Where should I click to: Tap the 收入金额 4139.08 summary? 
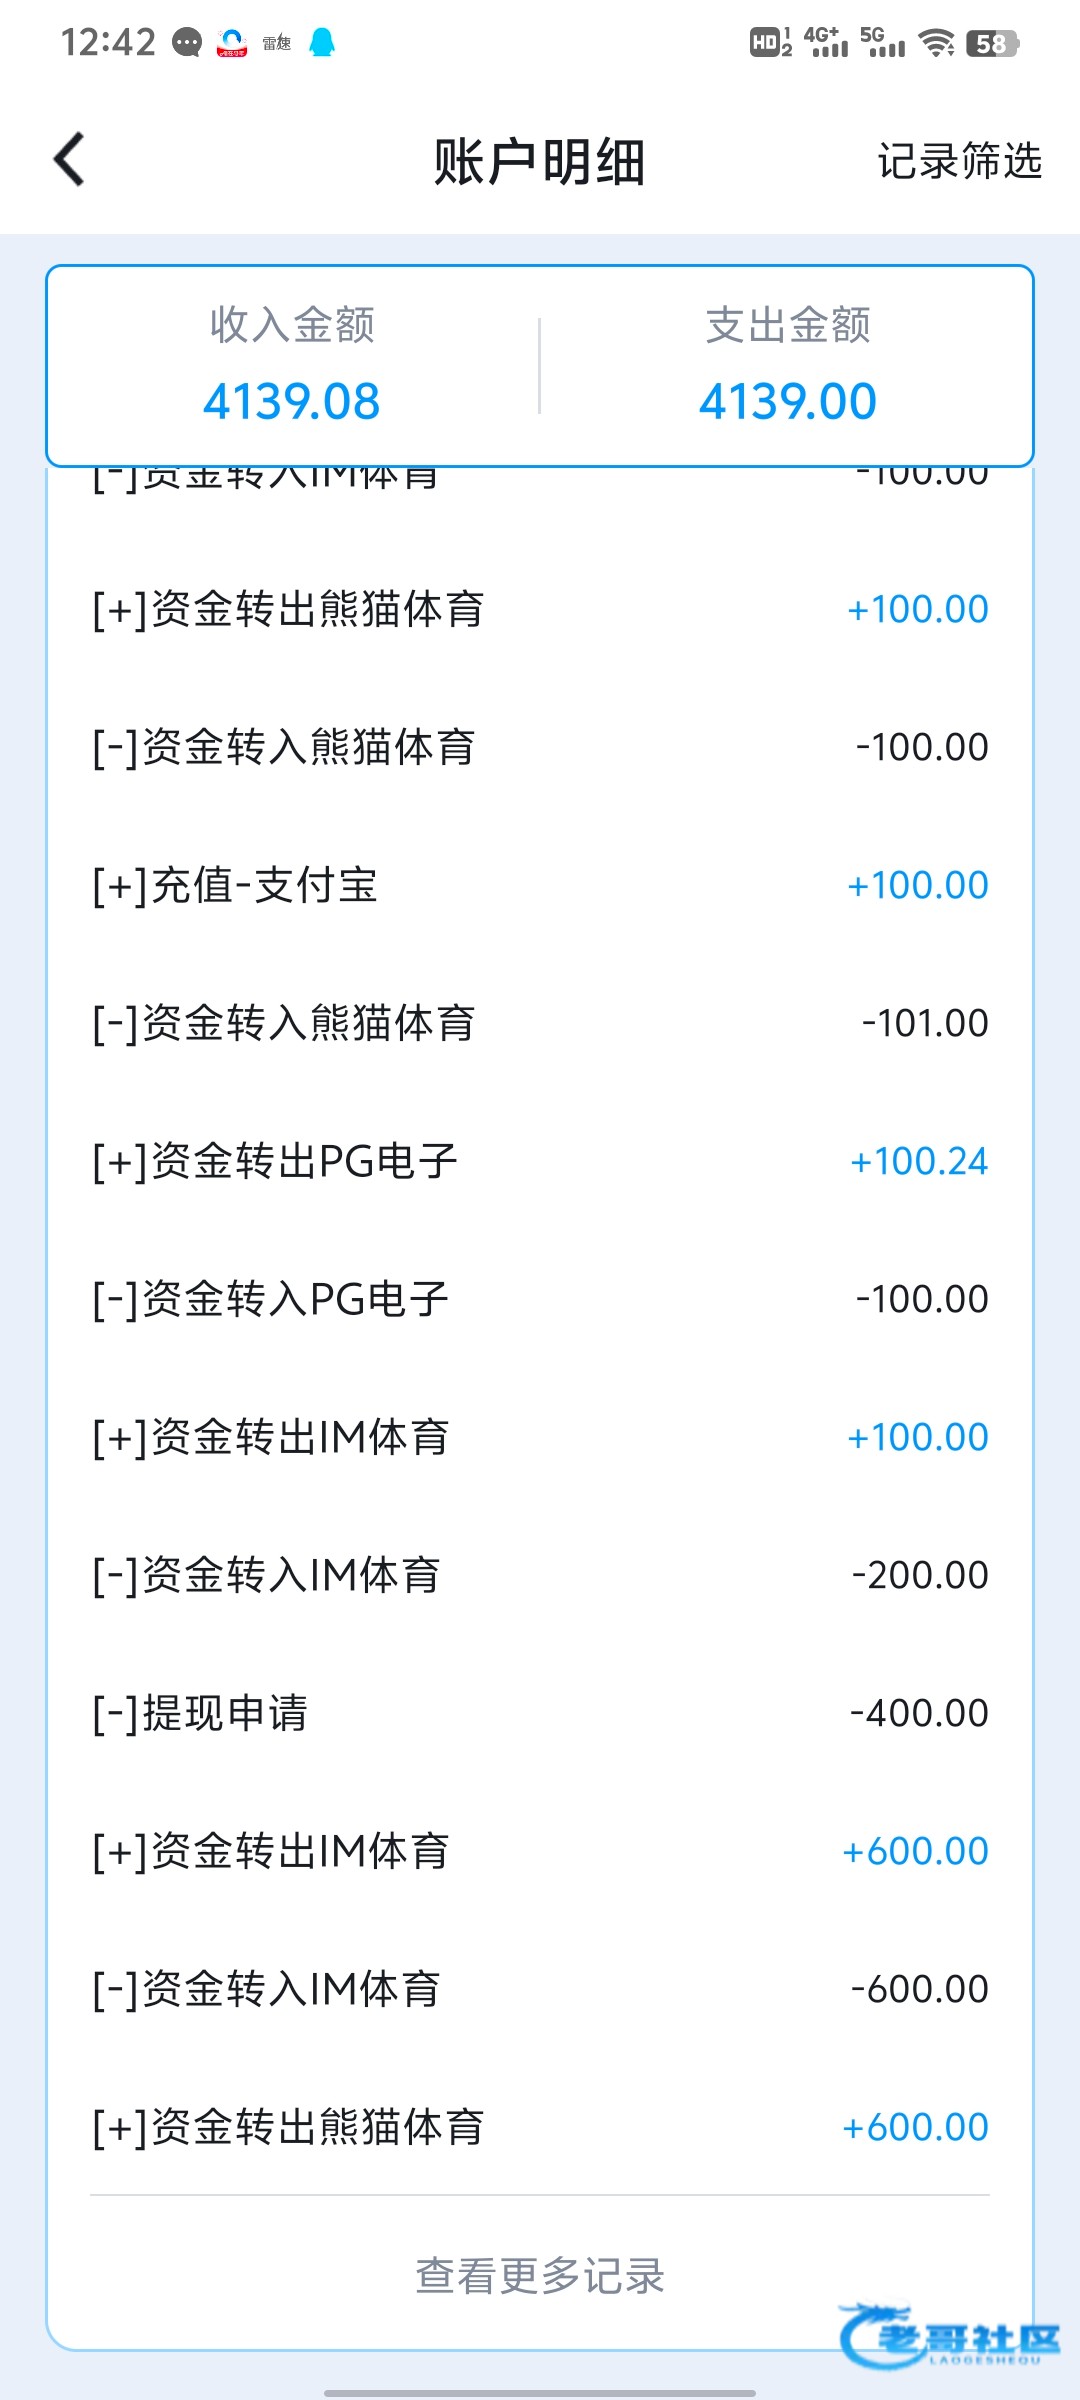[292, 366]
